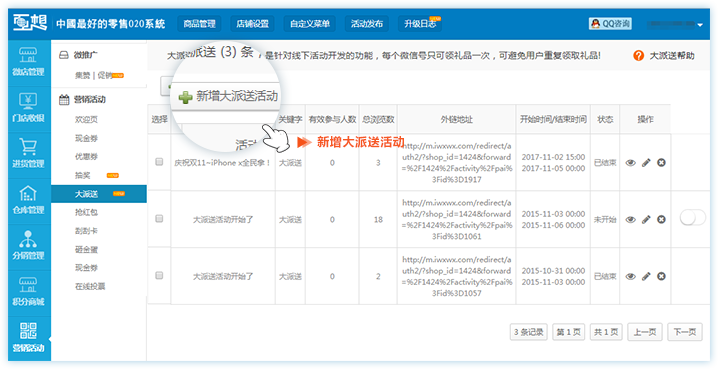This screenshot has height=369, width=718.
Task: Tick the checkbox for the 未开始 activity row
Action: [159, 219]
